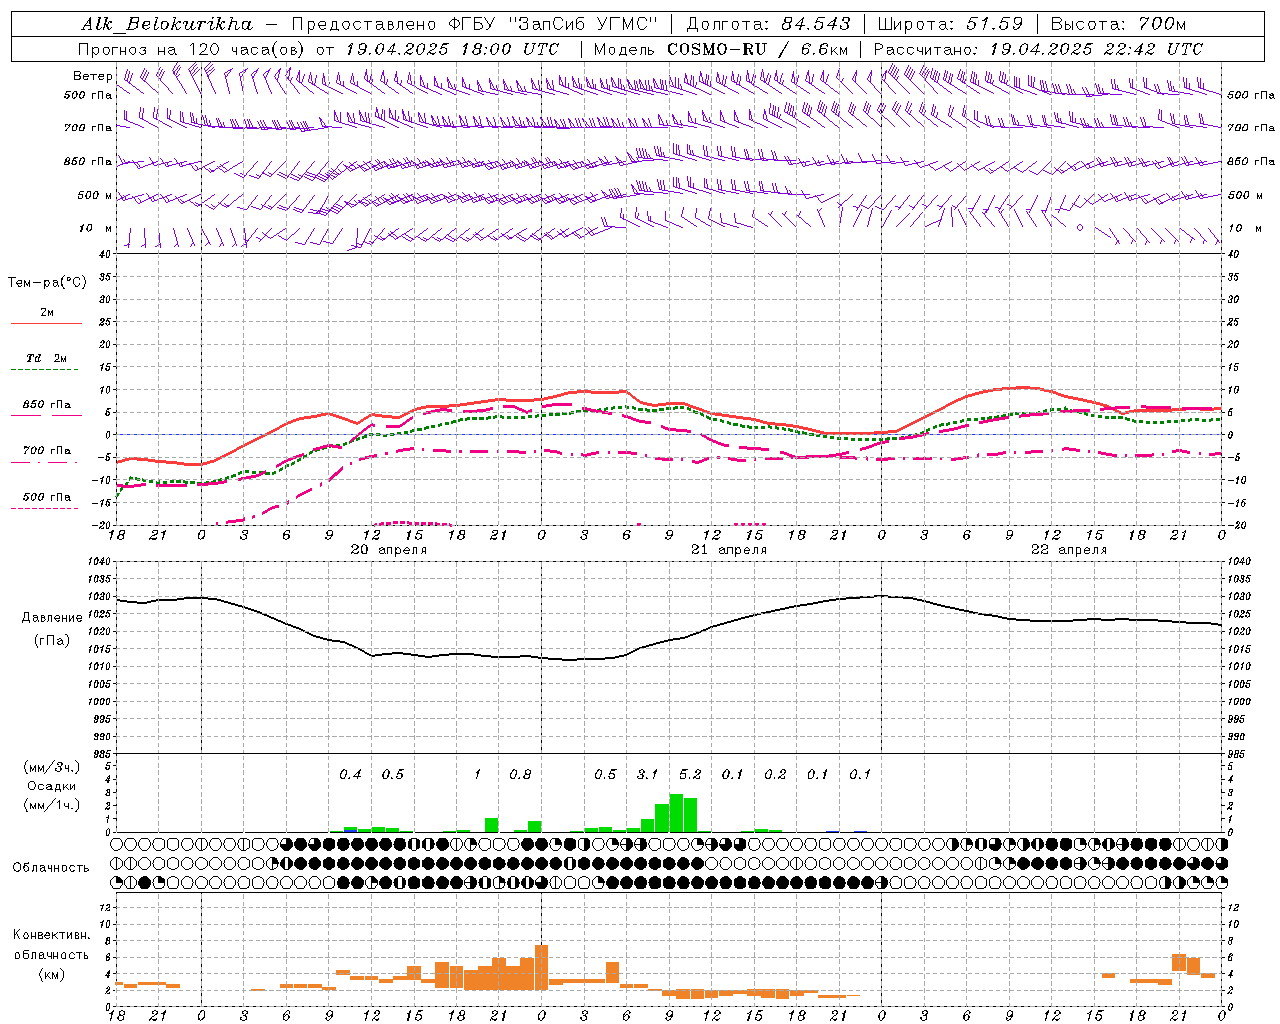Screen dimensions: 1280x1024
Task: Click the Ветер wind section label
Action: [x=92, y=76]
